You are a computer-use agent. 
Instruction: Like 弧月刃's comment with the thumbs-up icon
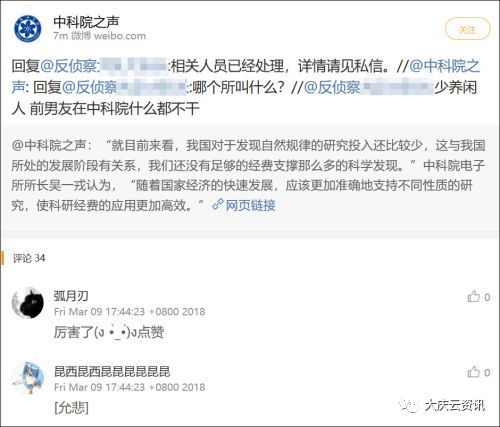coord(473,296)
